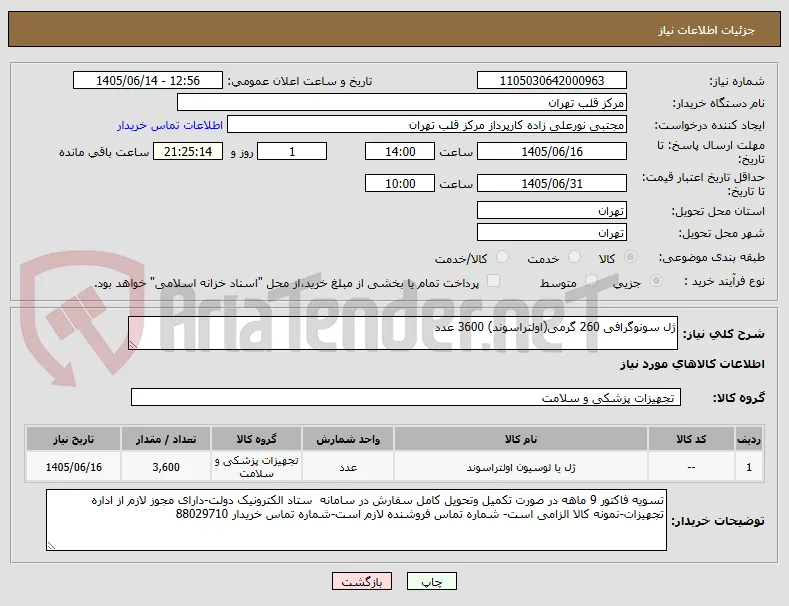Click the buyer notes textarea

coord(356,520)
